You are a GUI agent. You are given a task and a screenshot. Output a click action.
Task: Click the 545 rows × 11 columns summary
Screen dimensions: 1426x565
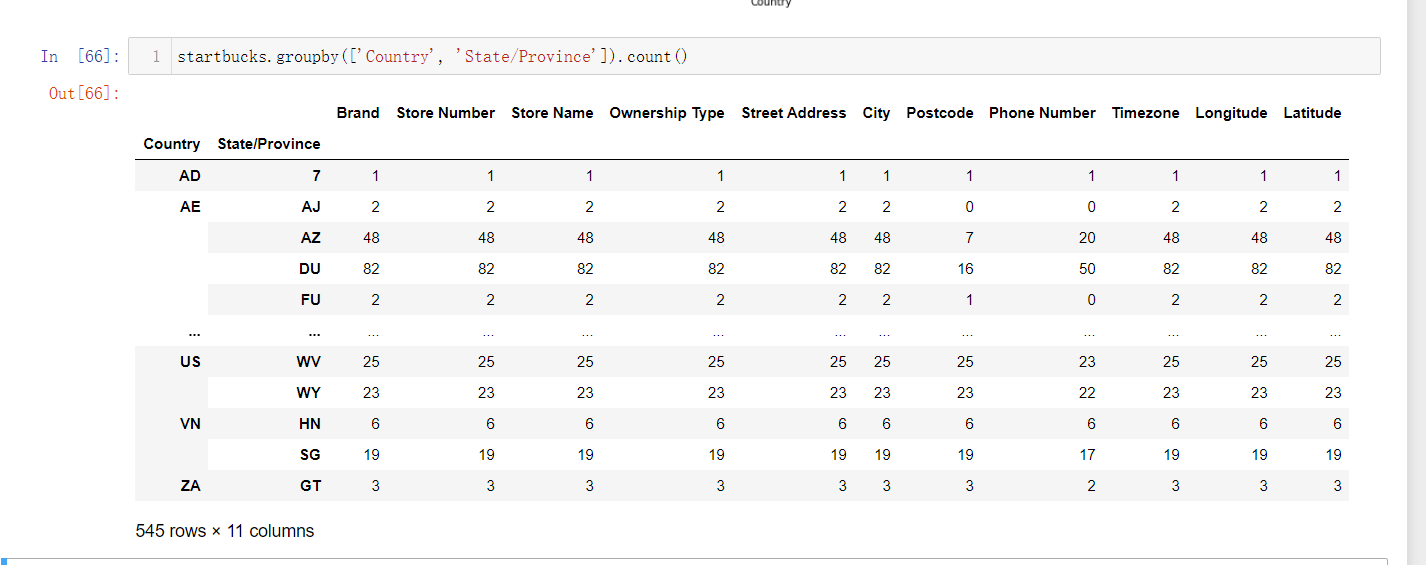click(x=225, y=531)
